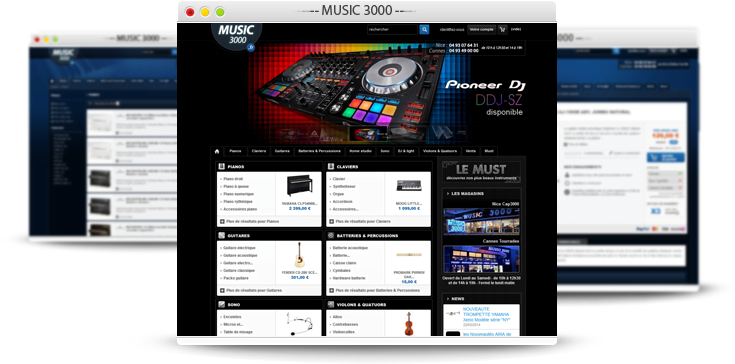Click the Cannes Tourrades store photo
Screen dimensions: 735x364
481,259
